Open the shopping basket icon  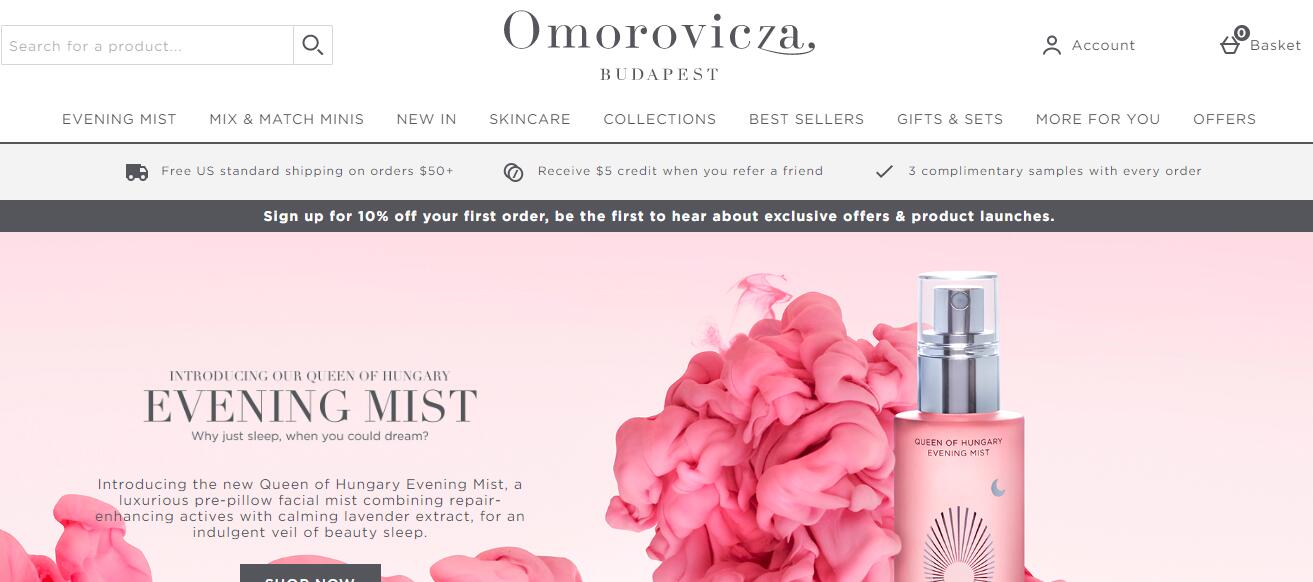point(1230,46)
